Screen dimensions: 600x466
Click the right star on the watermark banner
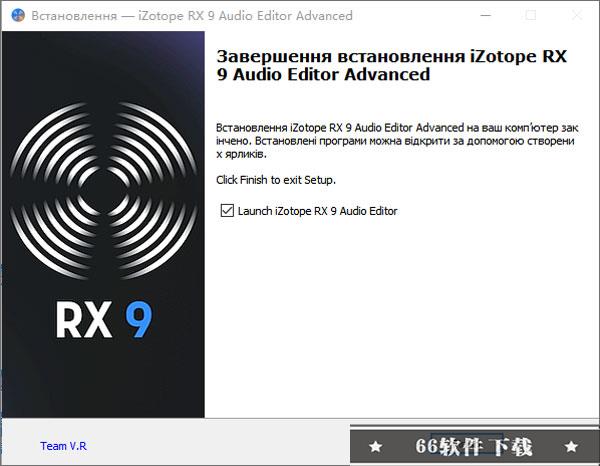pos(571,446)
